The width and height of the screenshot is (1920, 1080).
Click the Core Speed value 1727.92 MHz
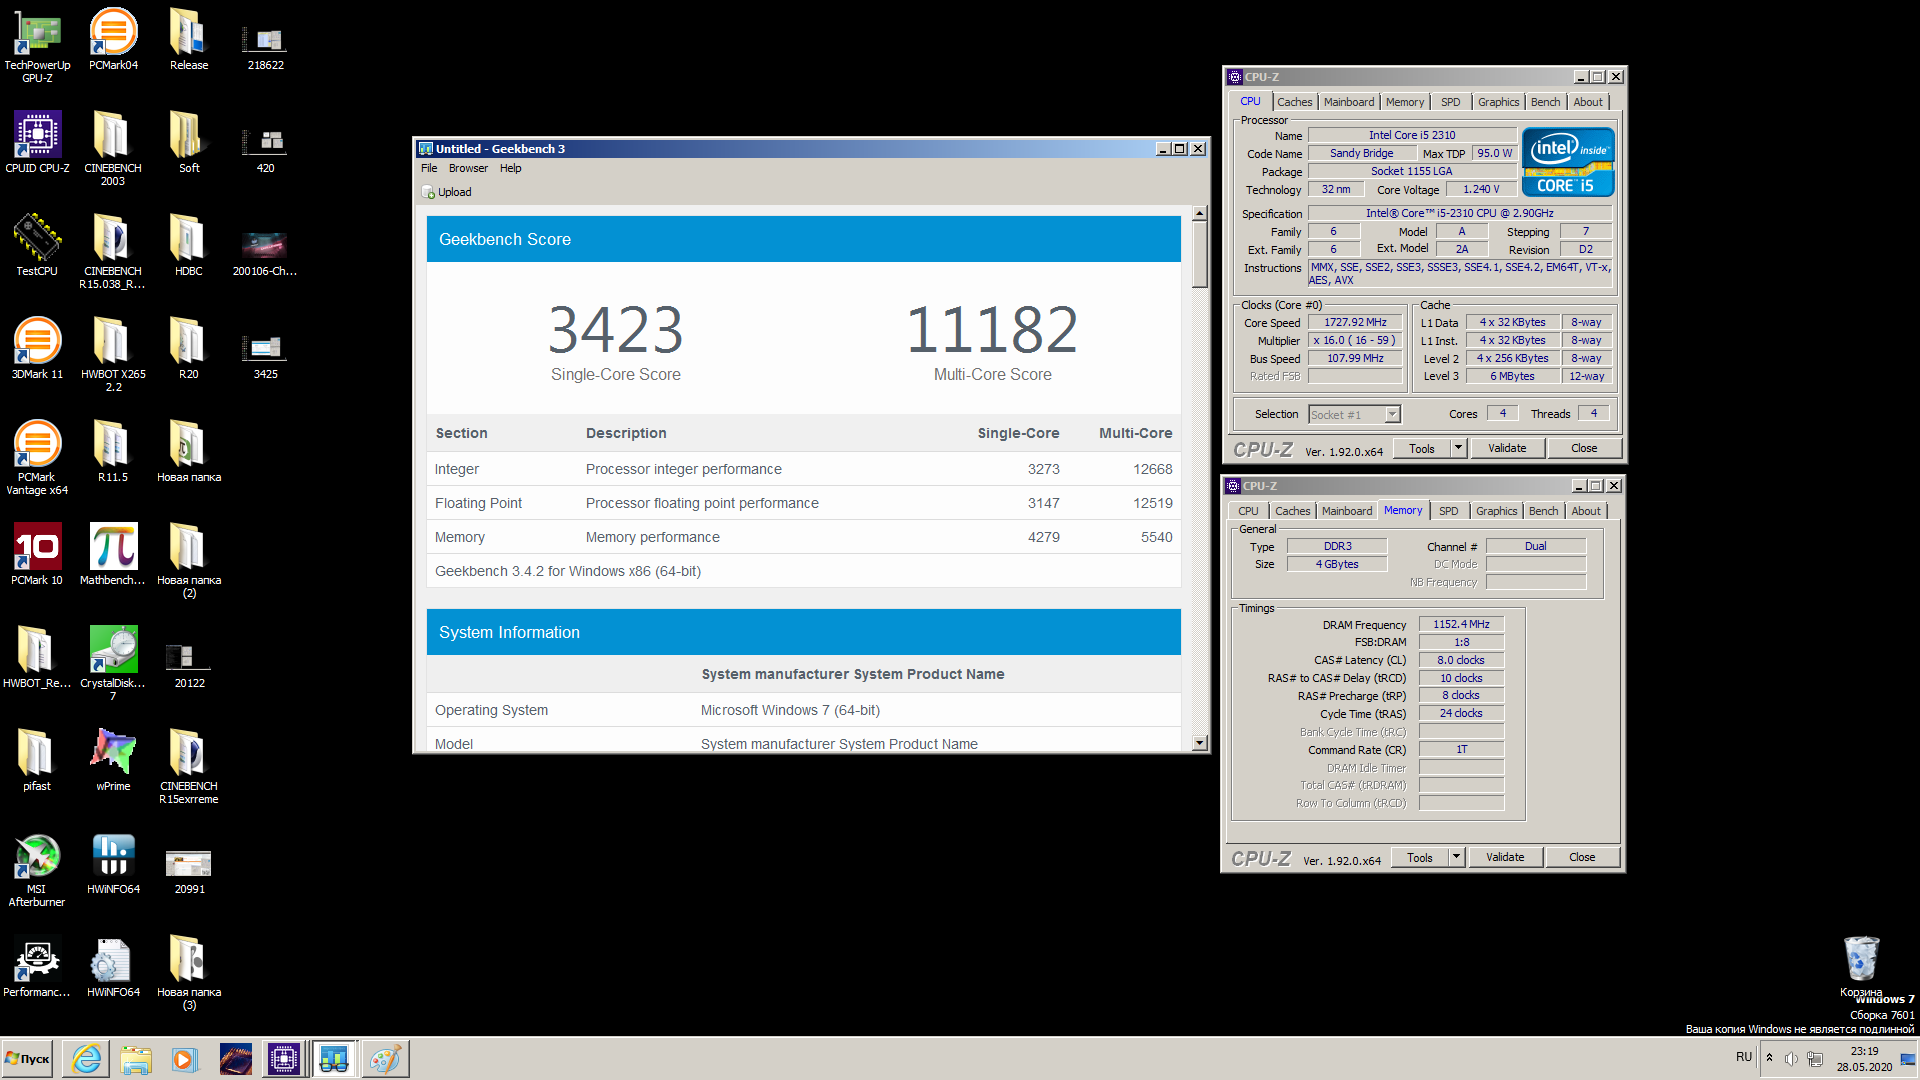point(1355,322)
